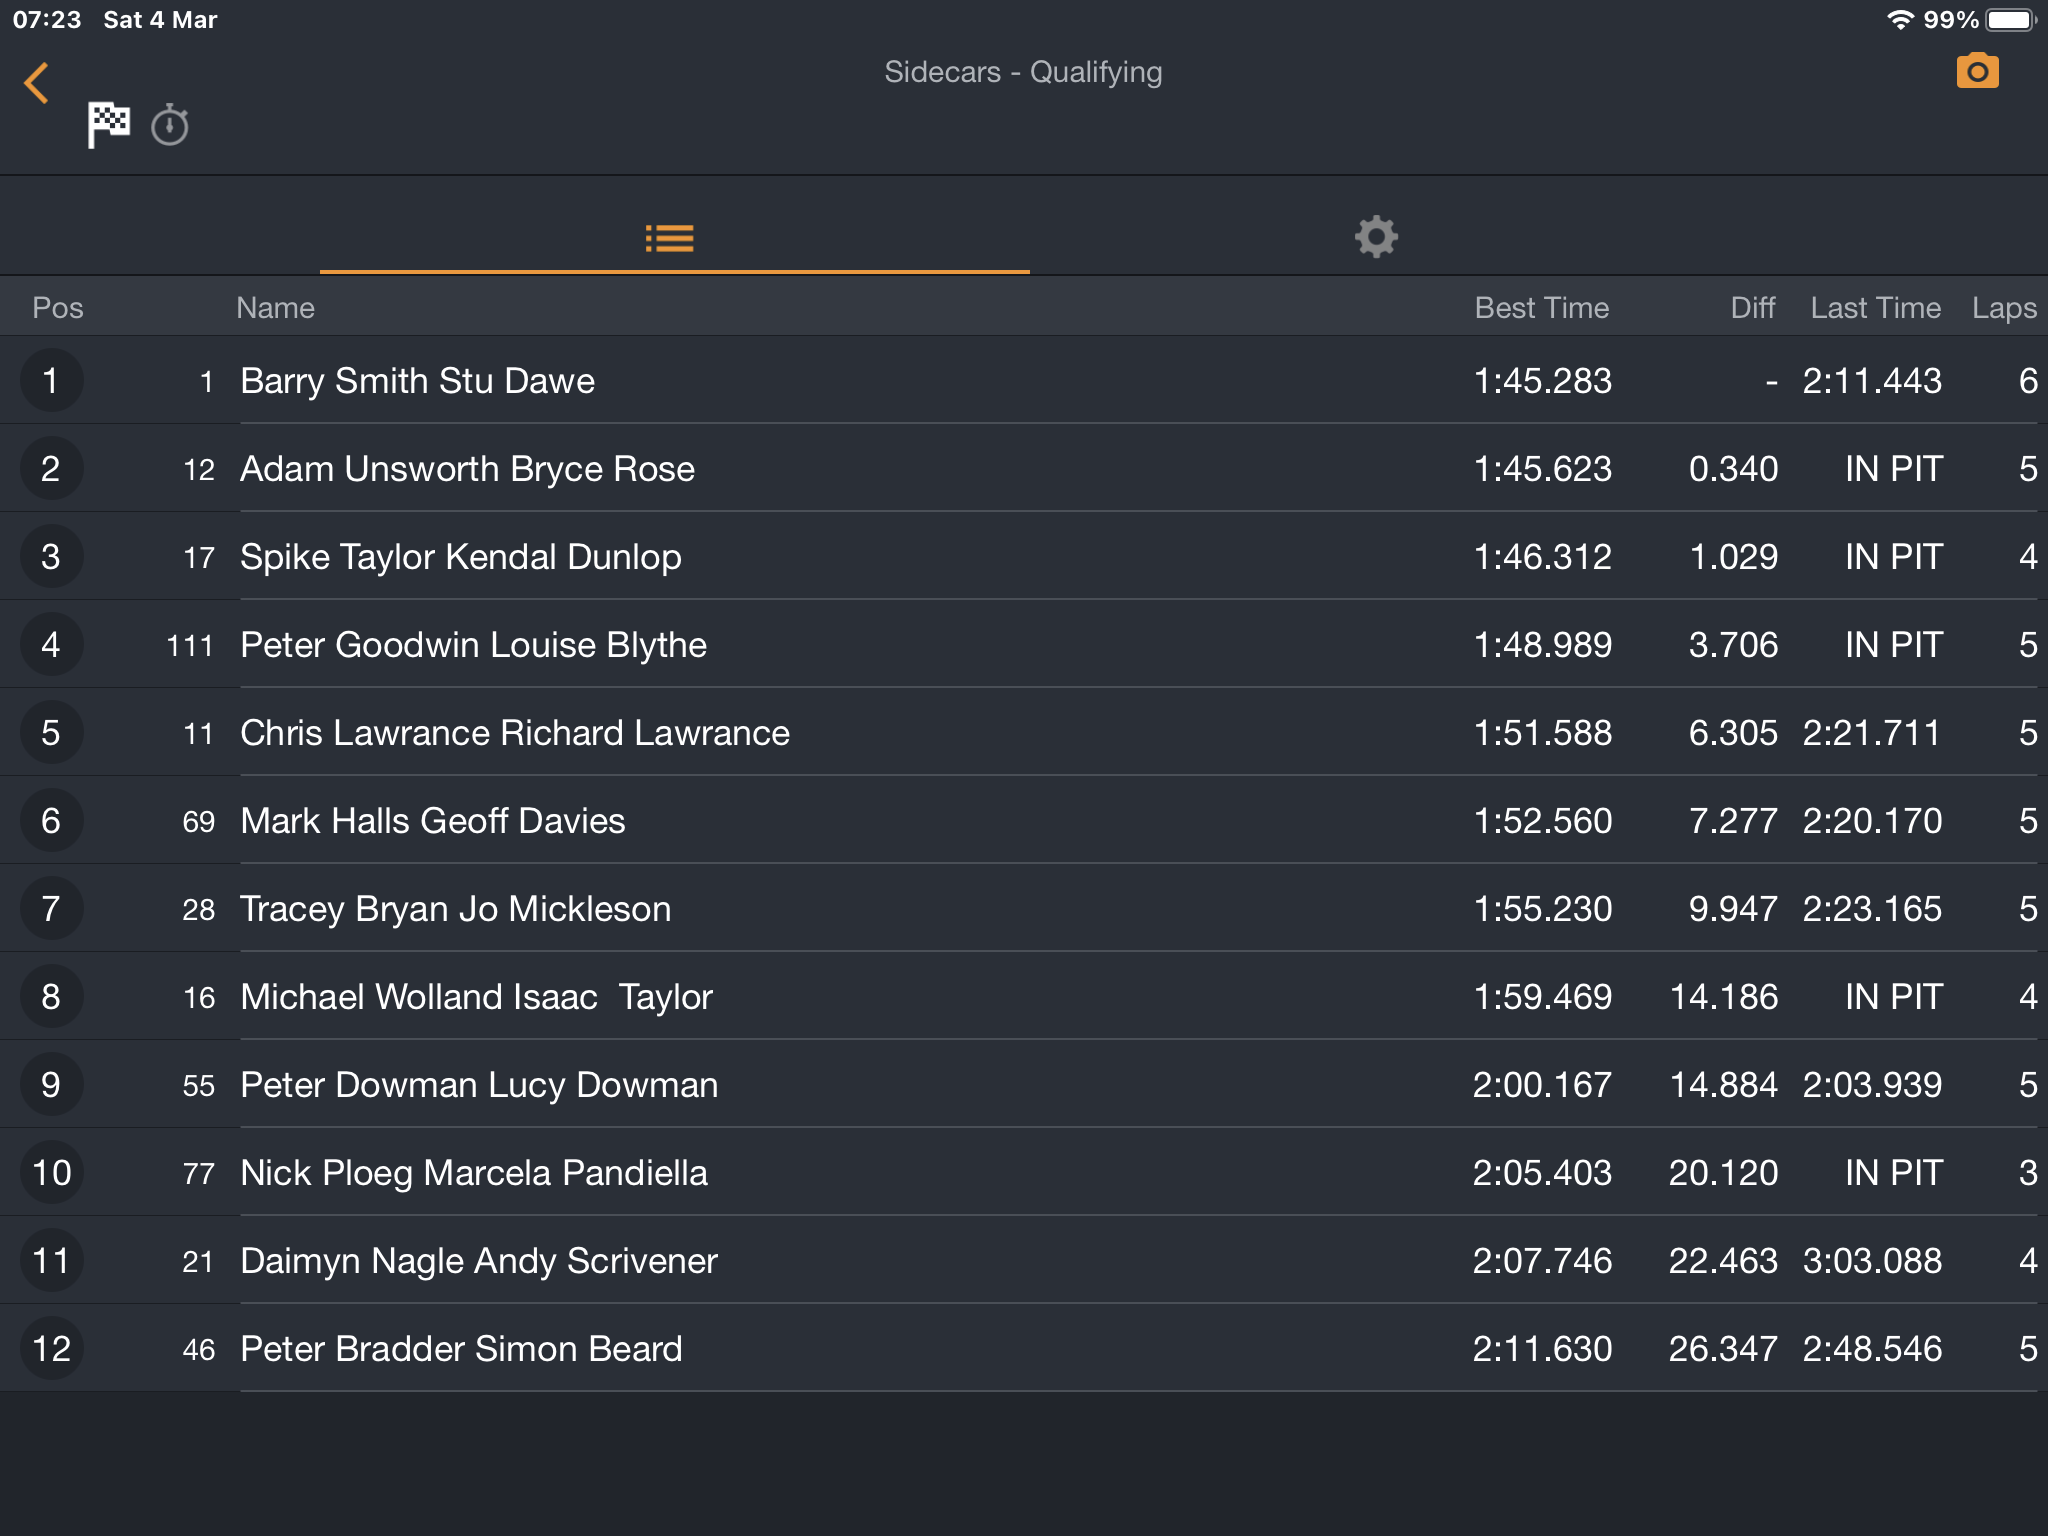
Task: Click the clock showing 07:23
Action: [47, 20]
